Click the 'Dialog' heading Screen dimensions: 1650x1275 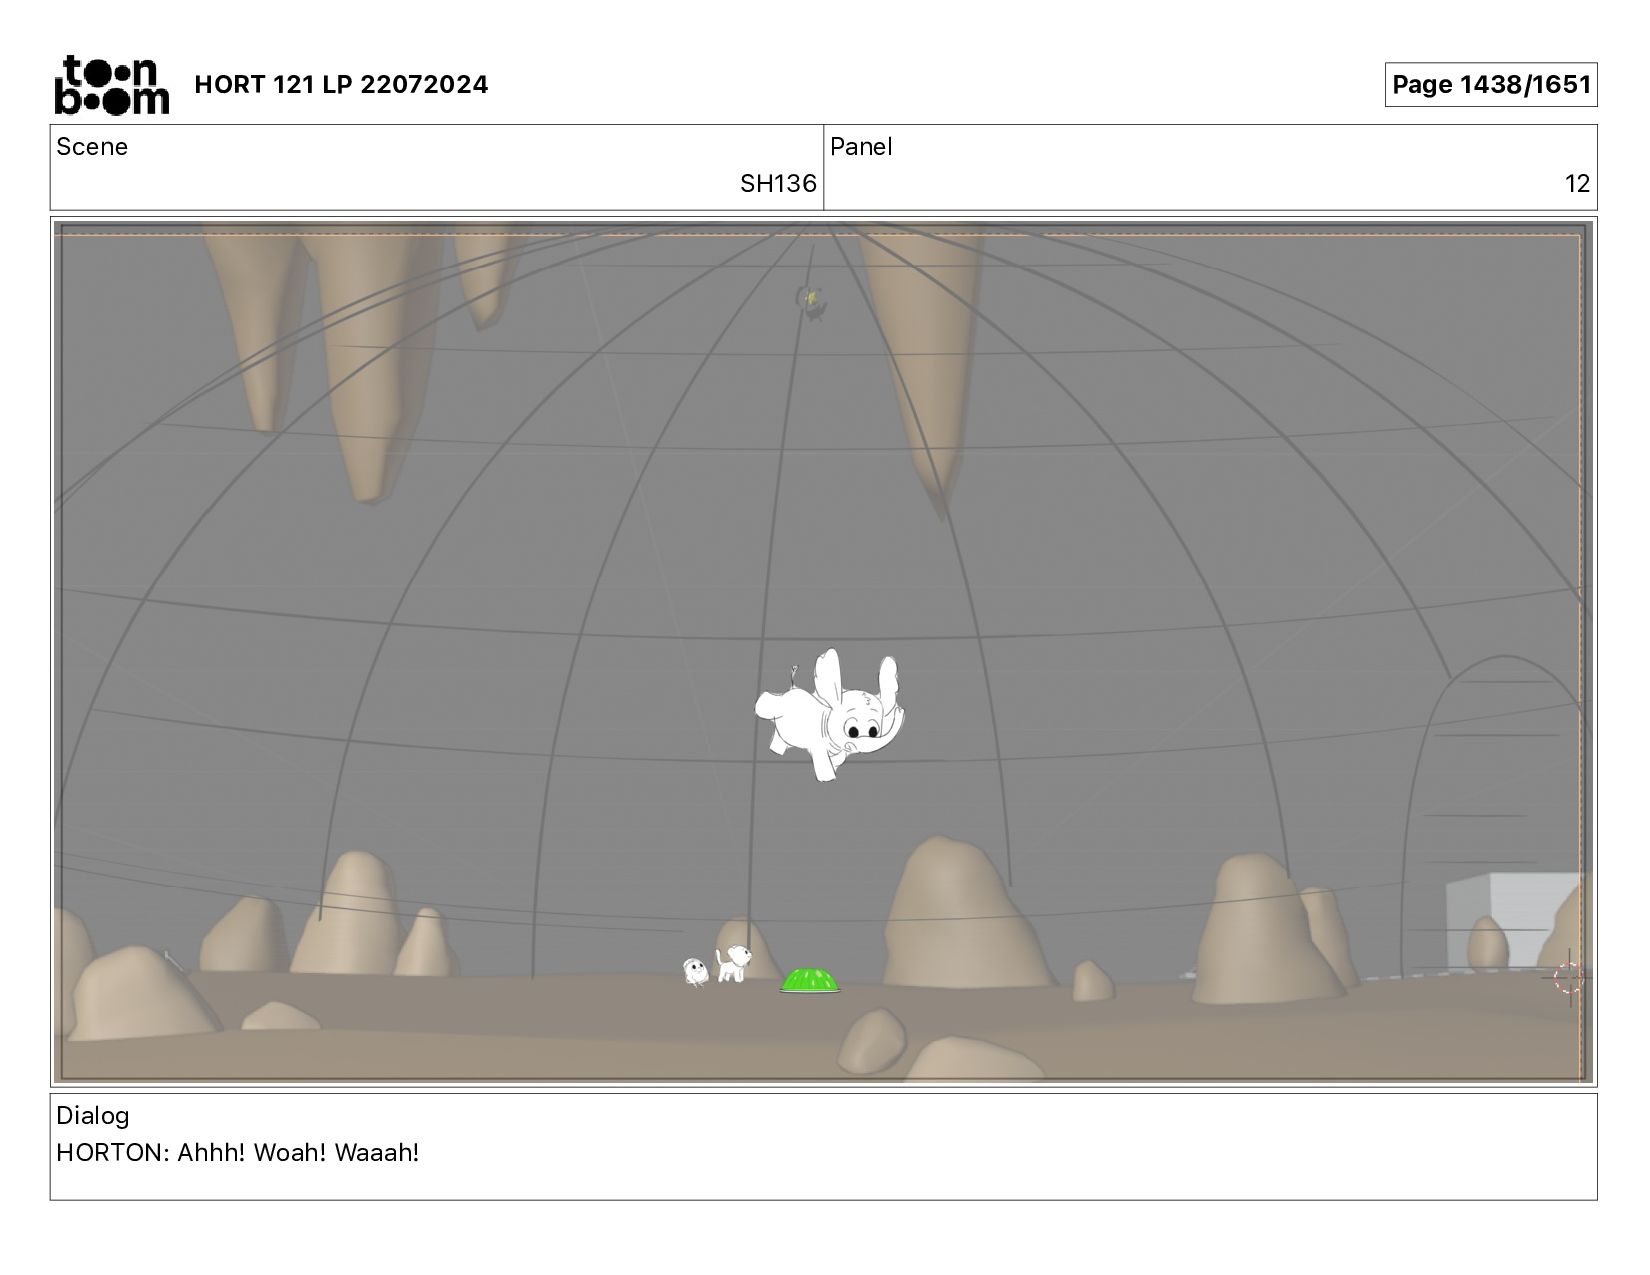click(x=93, y=1116)
